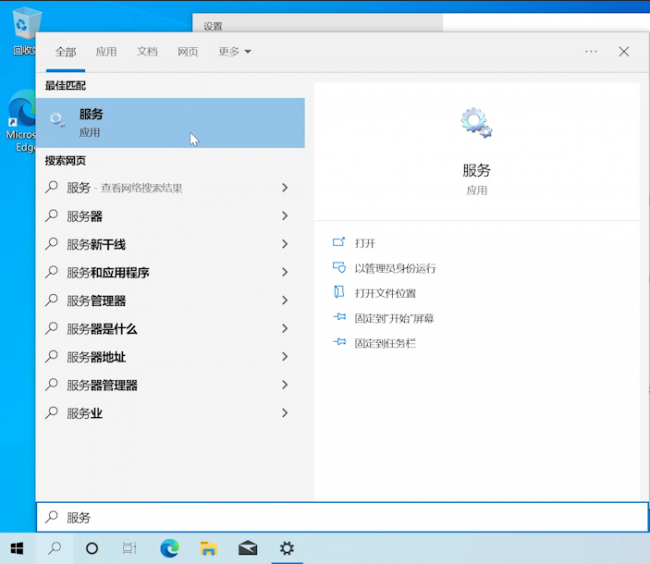Choose 以管理员身份运行

[x=395, y=269]
